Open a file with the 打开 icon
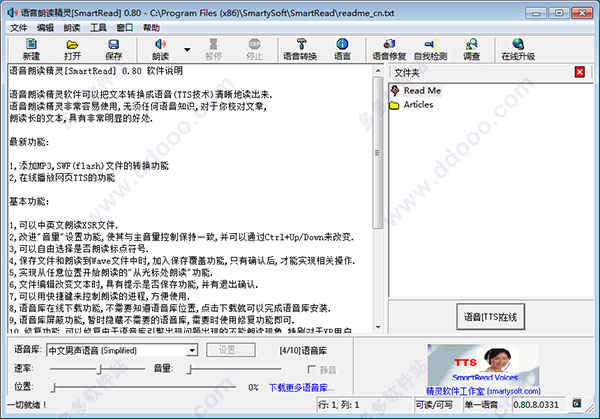Viewport: 600px width, 419px height. (x=72, y=49)
